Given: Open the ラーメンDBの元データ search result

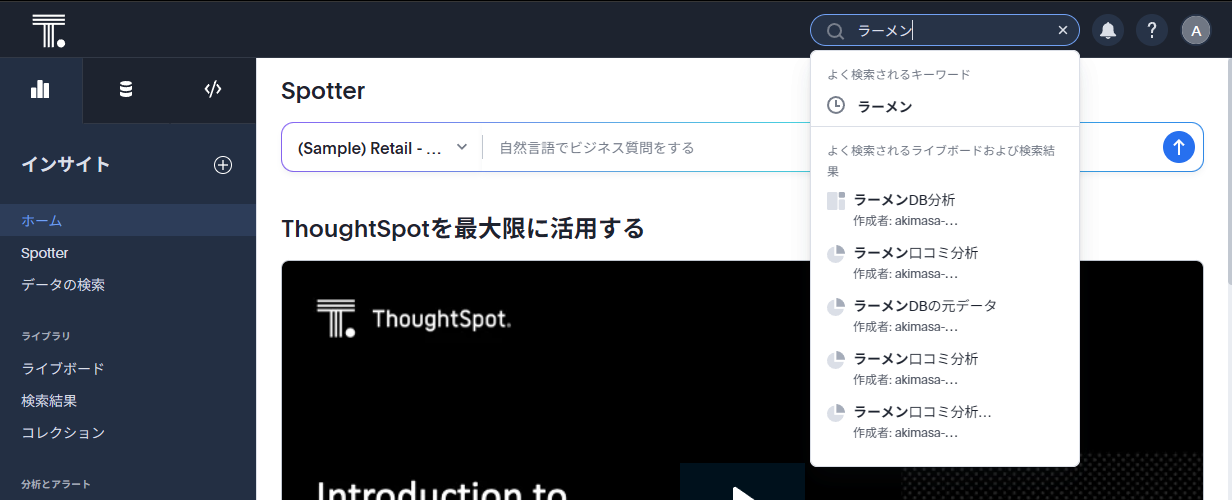Looking at the screenshot, I should 925,306.
